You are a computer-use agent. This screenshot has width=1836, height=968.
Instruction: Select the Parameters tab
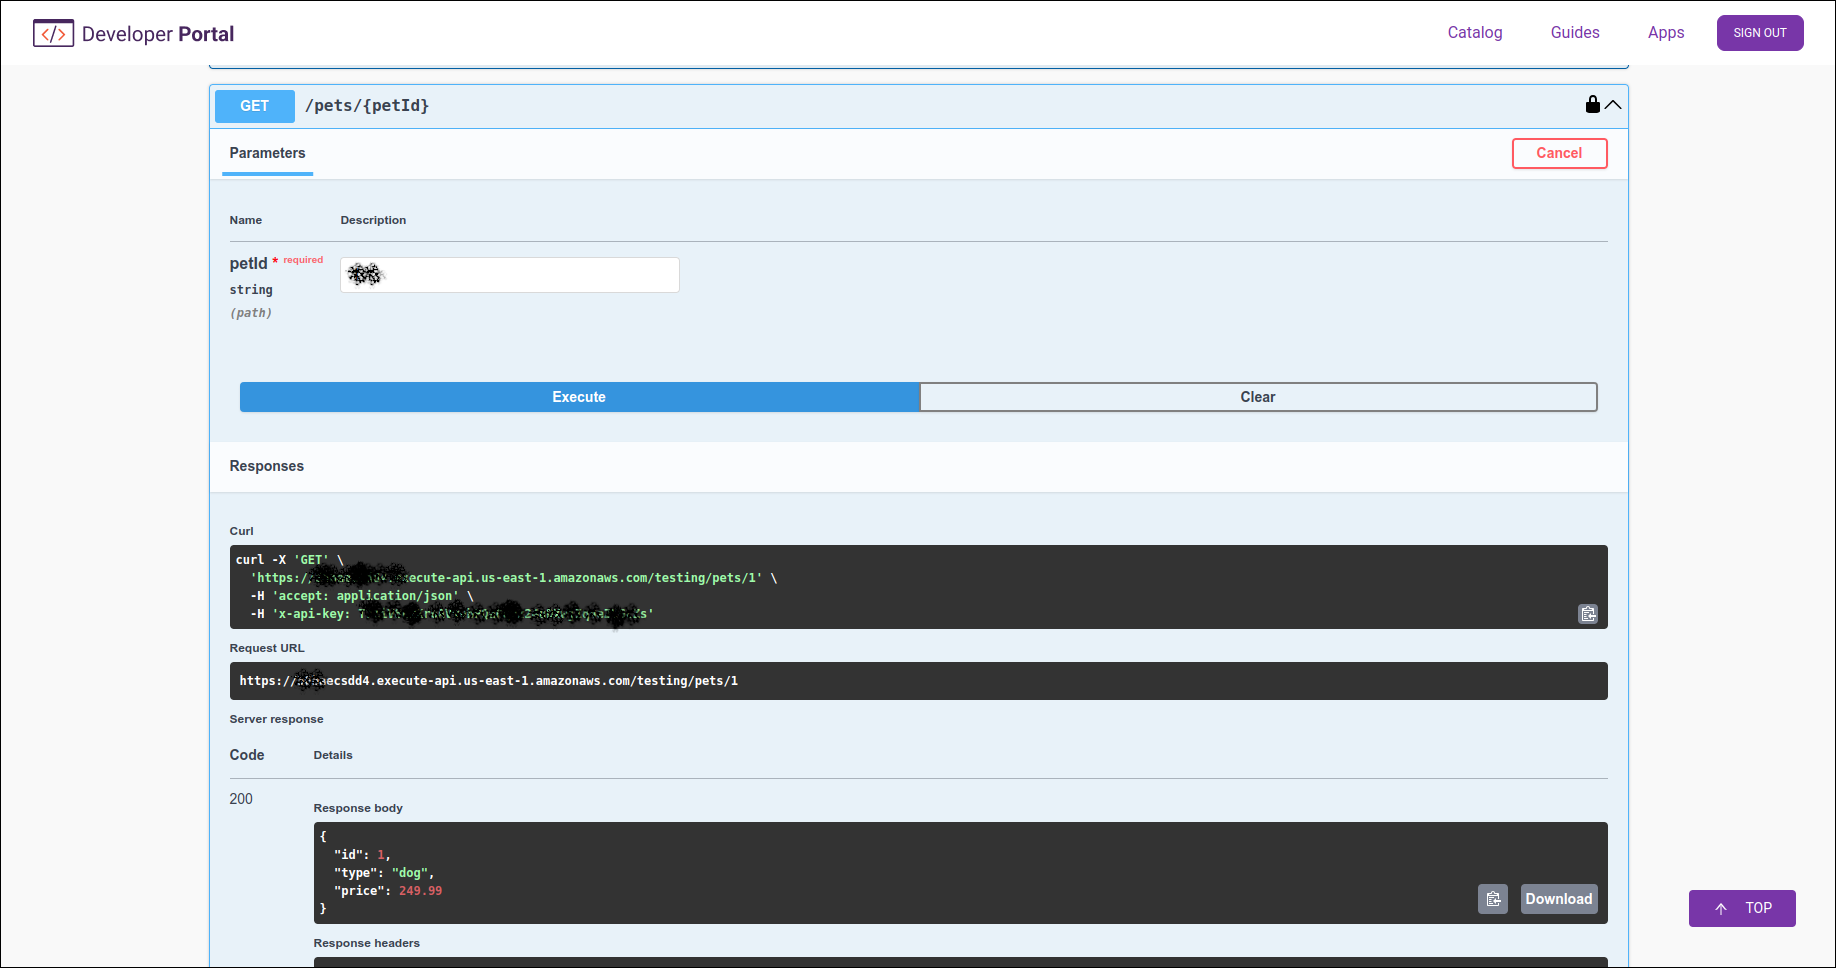pyautogui.click(x=267, y=153)
